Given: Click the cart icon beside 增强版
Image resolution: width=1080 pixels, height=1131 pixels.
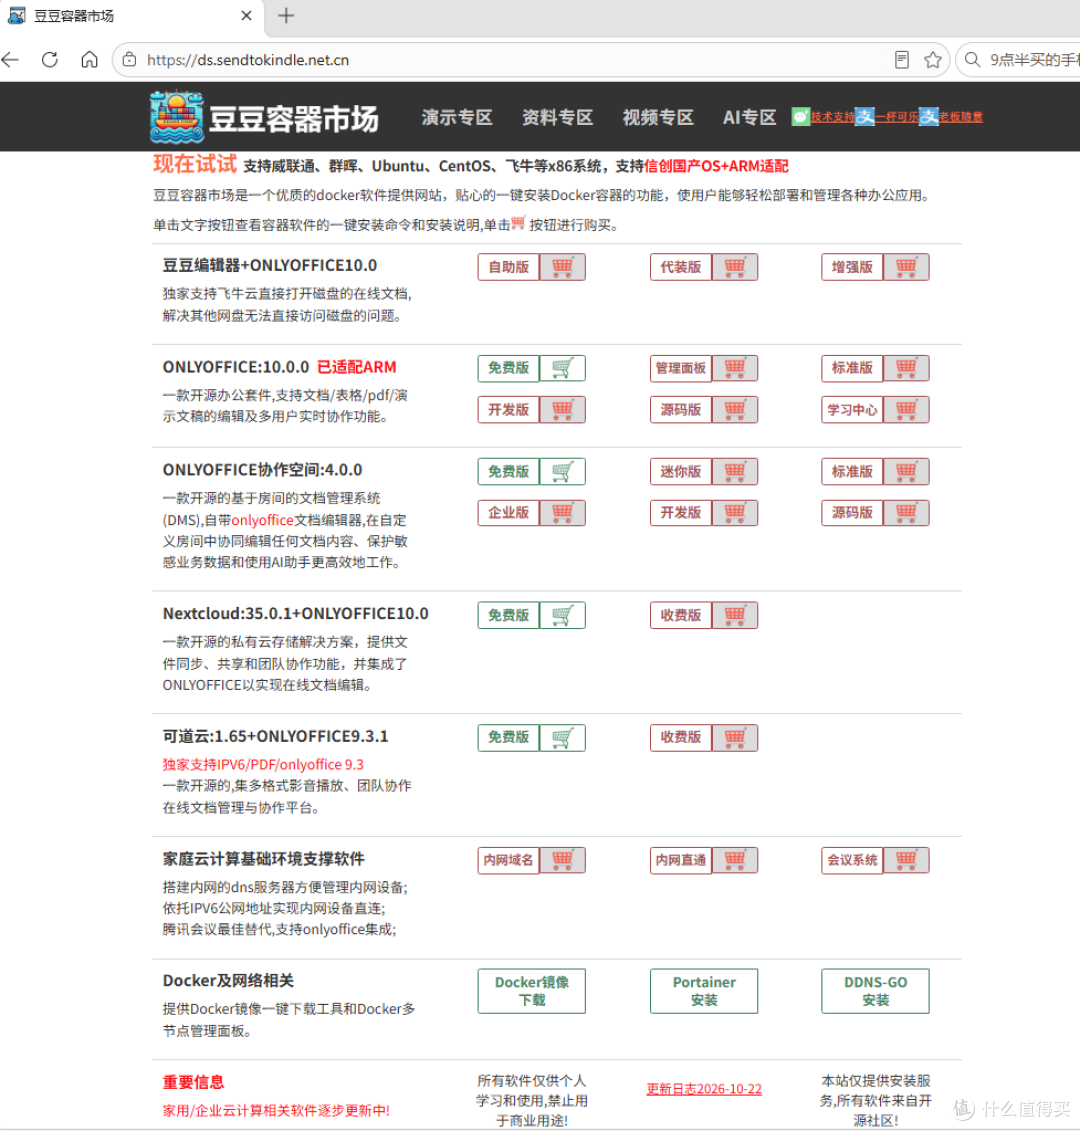Looking at the screenshot, I should [906, 268].
